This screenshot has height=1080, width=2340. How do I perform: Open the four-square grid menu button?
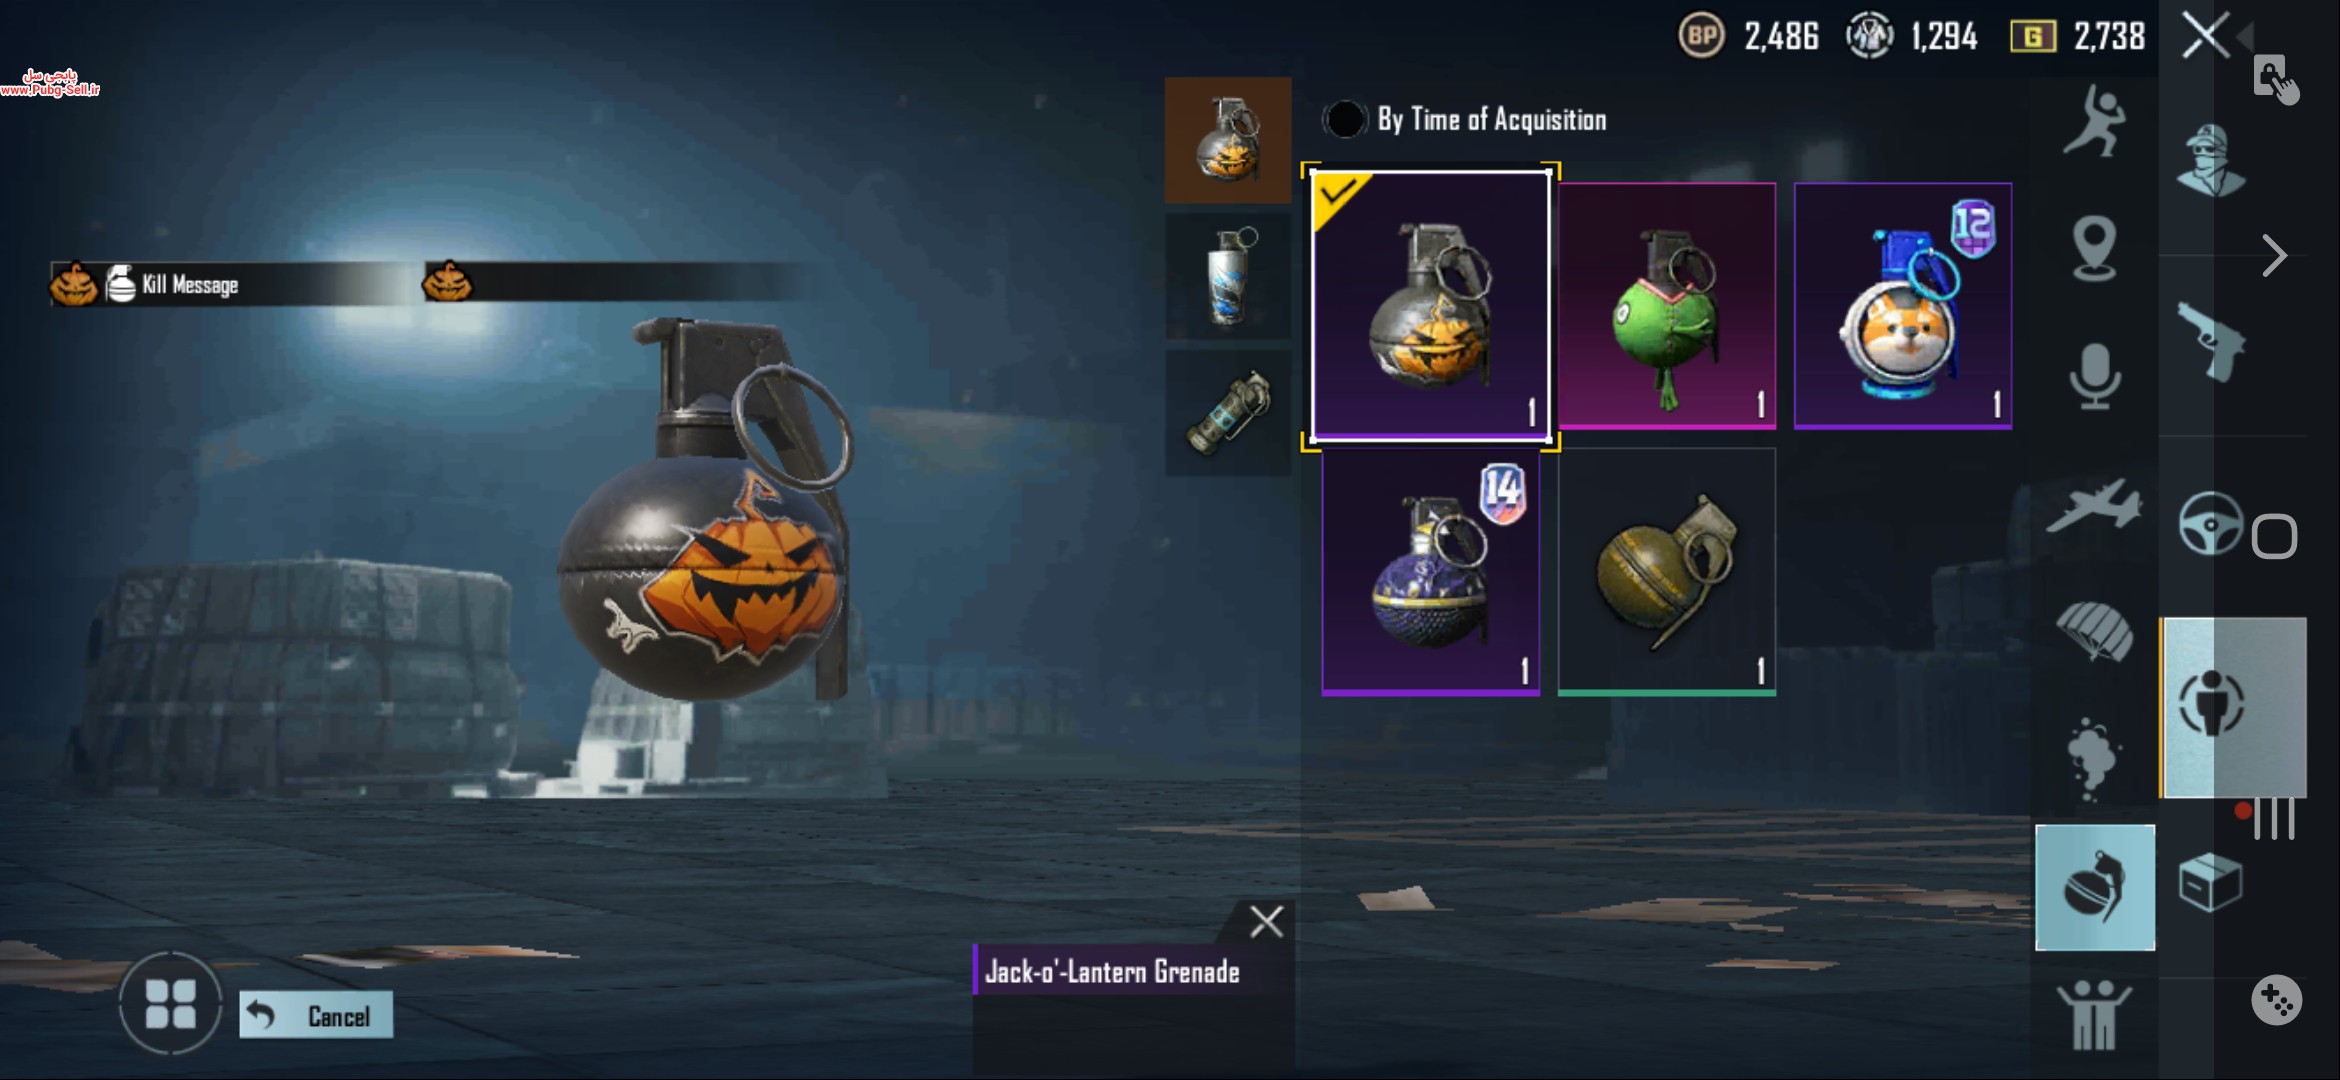click(x=170, y=1003)
